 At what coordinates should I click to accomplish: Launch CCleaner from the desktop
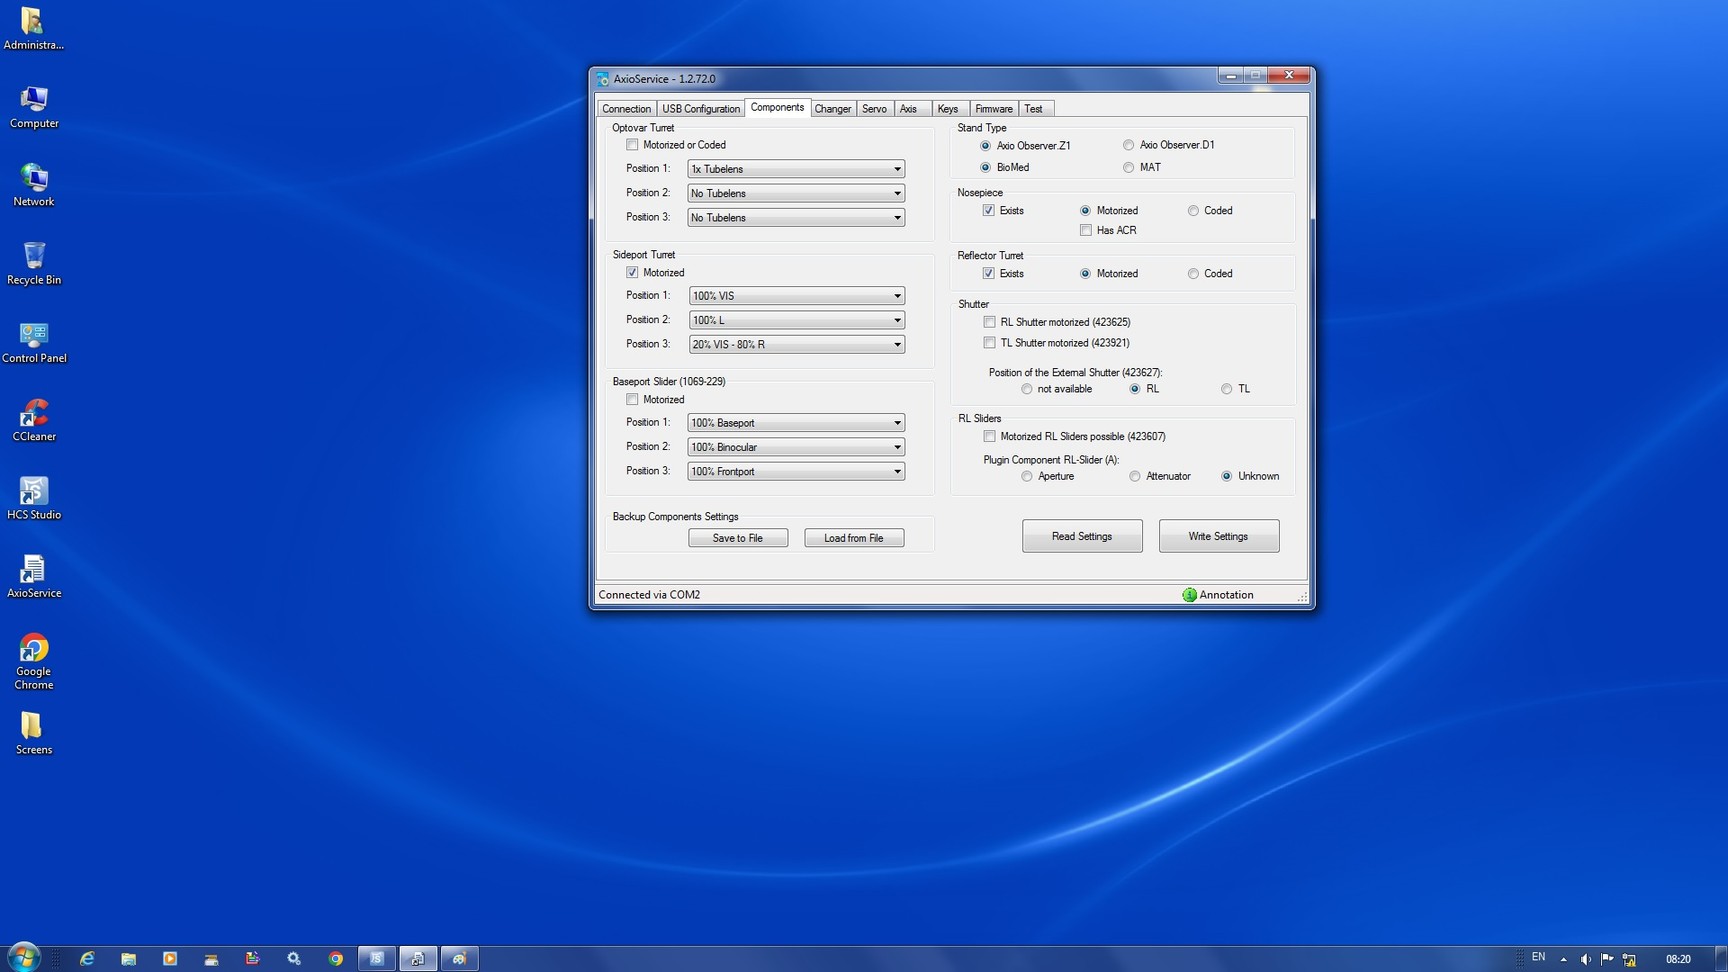[33, 418]
